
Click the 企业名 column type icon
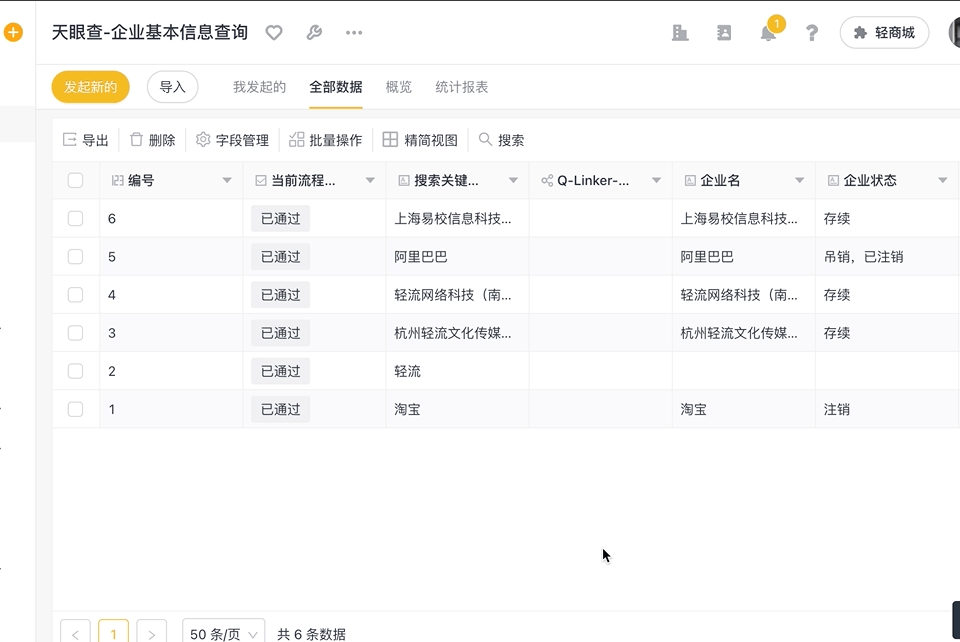pos(690,181)
